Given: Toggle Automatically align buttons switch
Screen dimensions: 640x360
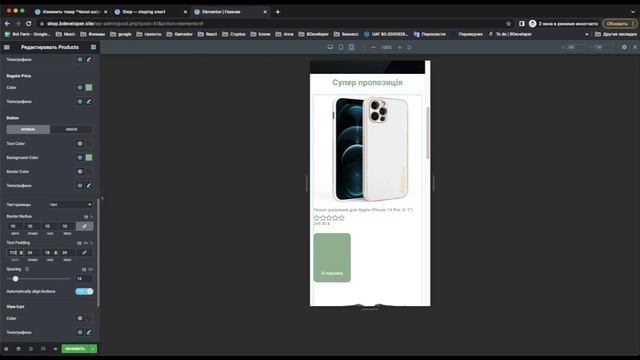Looking at the screenshot, I should pyautogui.click(x=84, y=291).
